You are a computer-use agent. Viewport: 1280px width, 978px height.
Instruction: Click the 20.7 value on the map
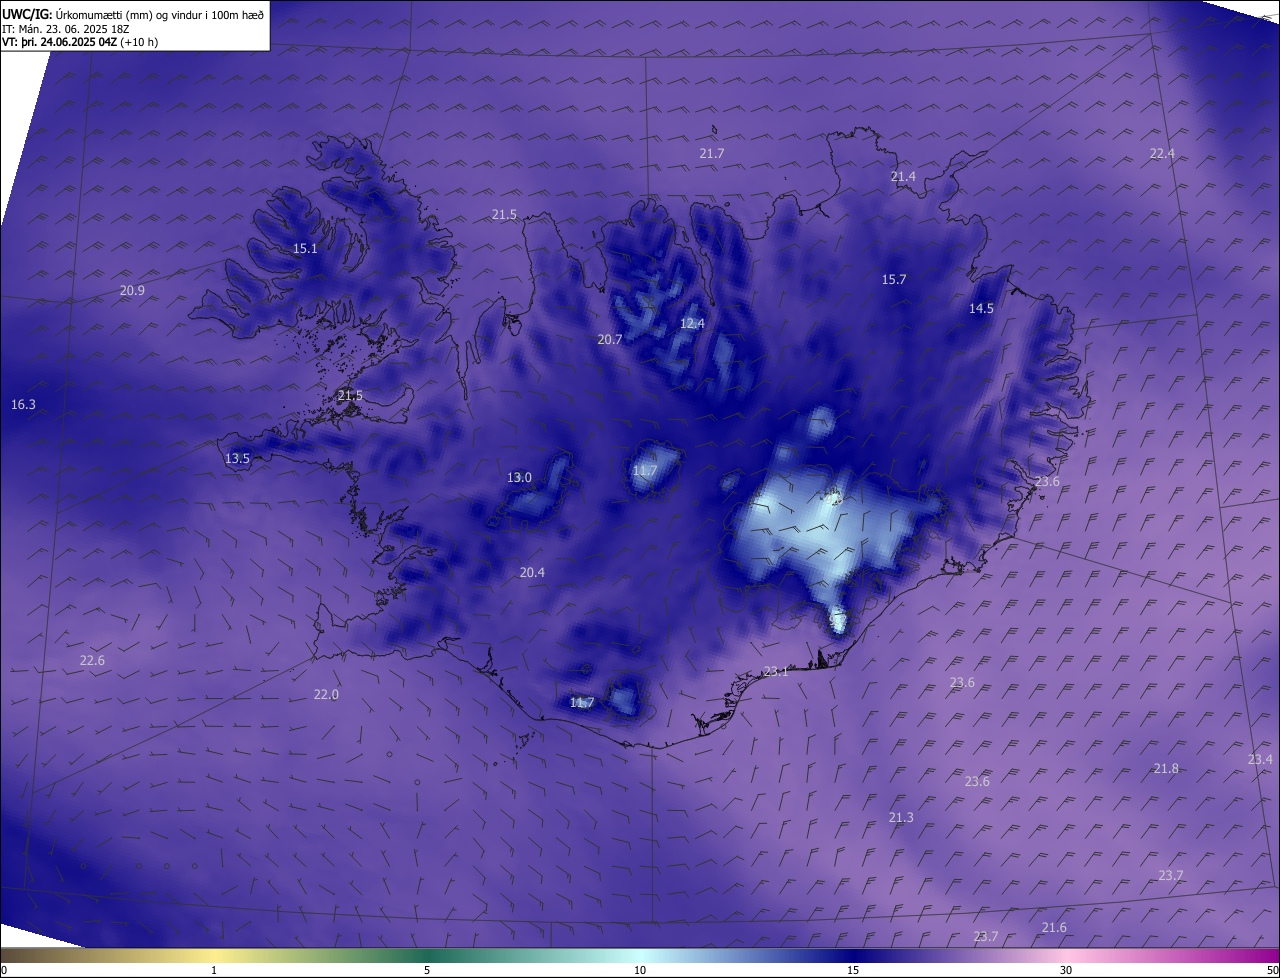(610, 339)
